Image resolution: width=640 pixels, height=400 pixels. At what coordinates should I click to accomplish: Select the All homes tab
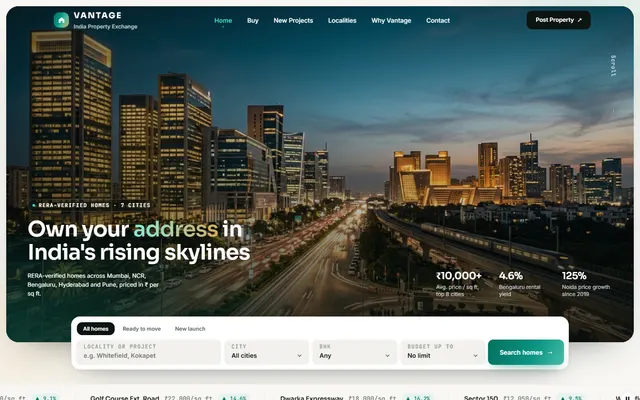tap(96, 329)
